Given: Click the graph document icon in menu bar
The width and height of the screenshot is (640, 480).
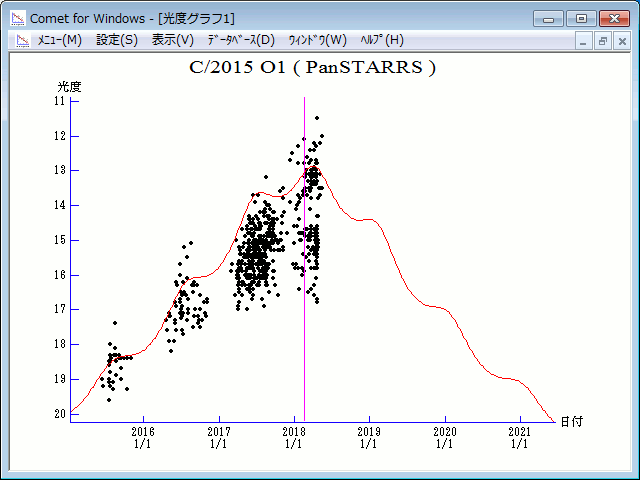Looking at the screenshot, I should (x=20, y=40).
